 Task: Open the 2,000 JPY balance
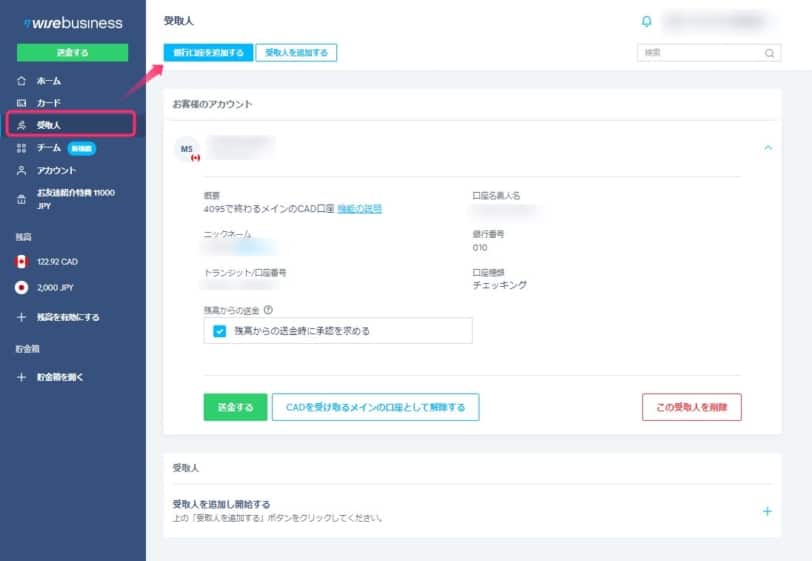[55, 287]
